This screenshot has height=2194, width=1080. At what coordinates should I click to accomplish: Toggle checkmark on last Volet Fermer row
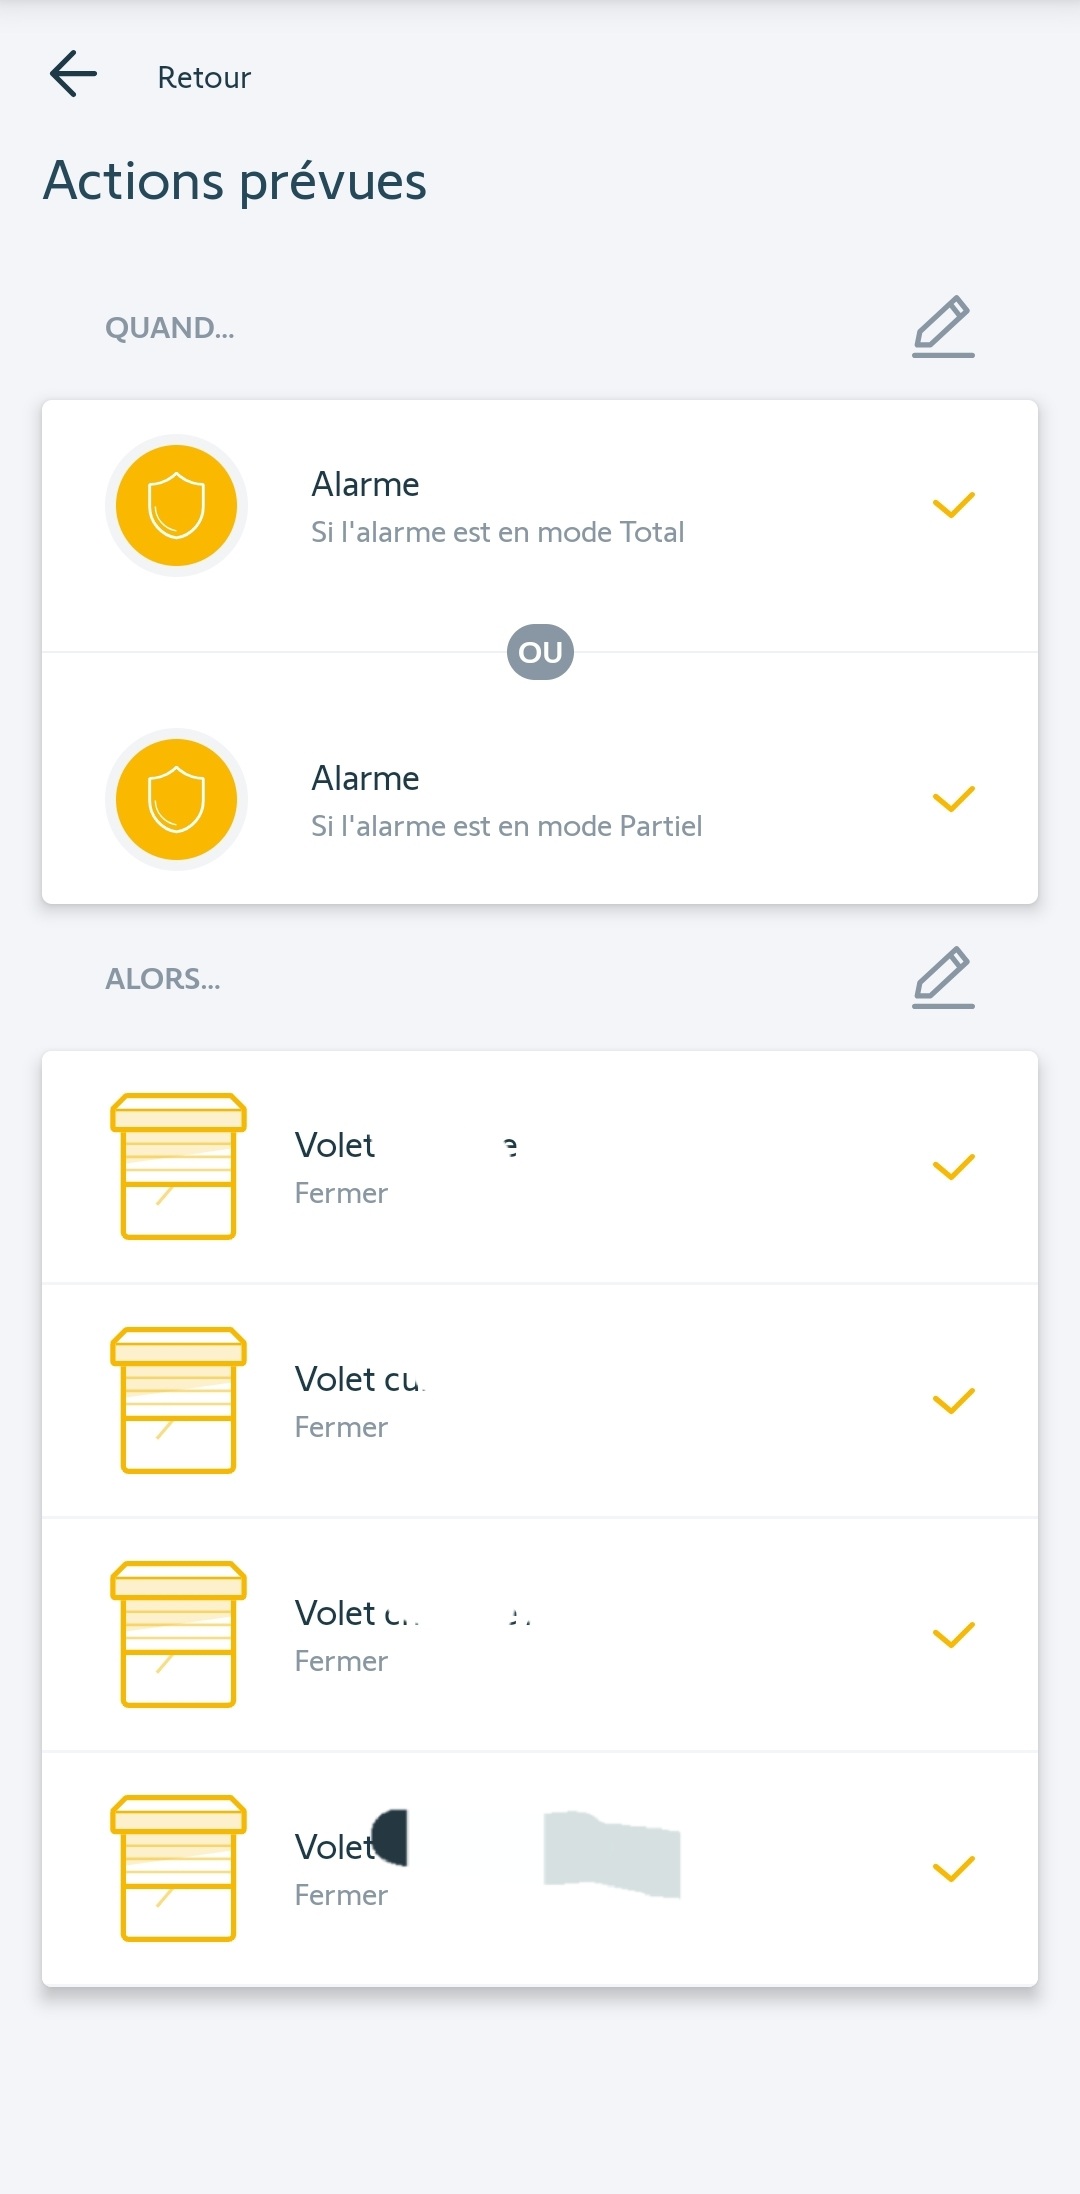point(953,1869)
